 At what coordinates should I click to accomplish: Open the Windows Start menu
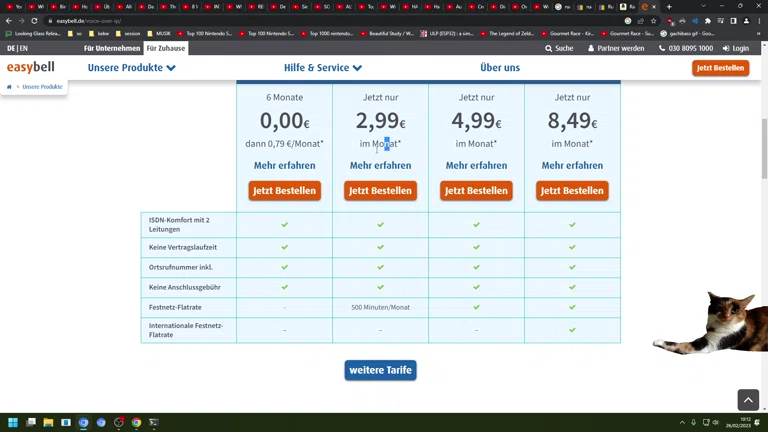pyautogui.click(x=13, y=423)
